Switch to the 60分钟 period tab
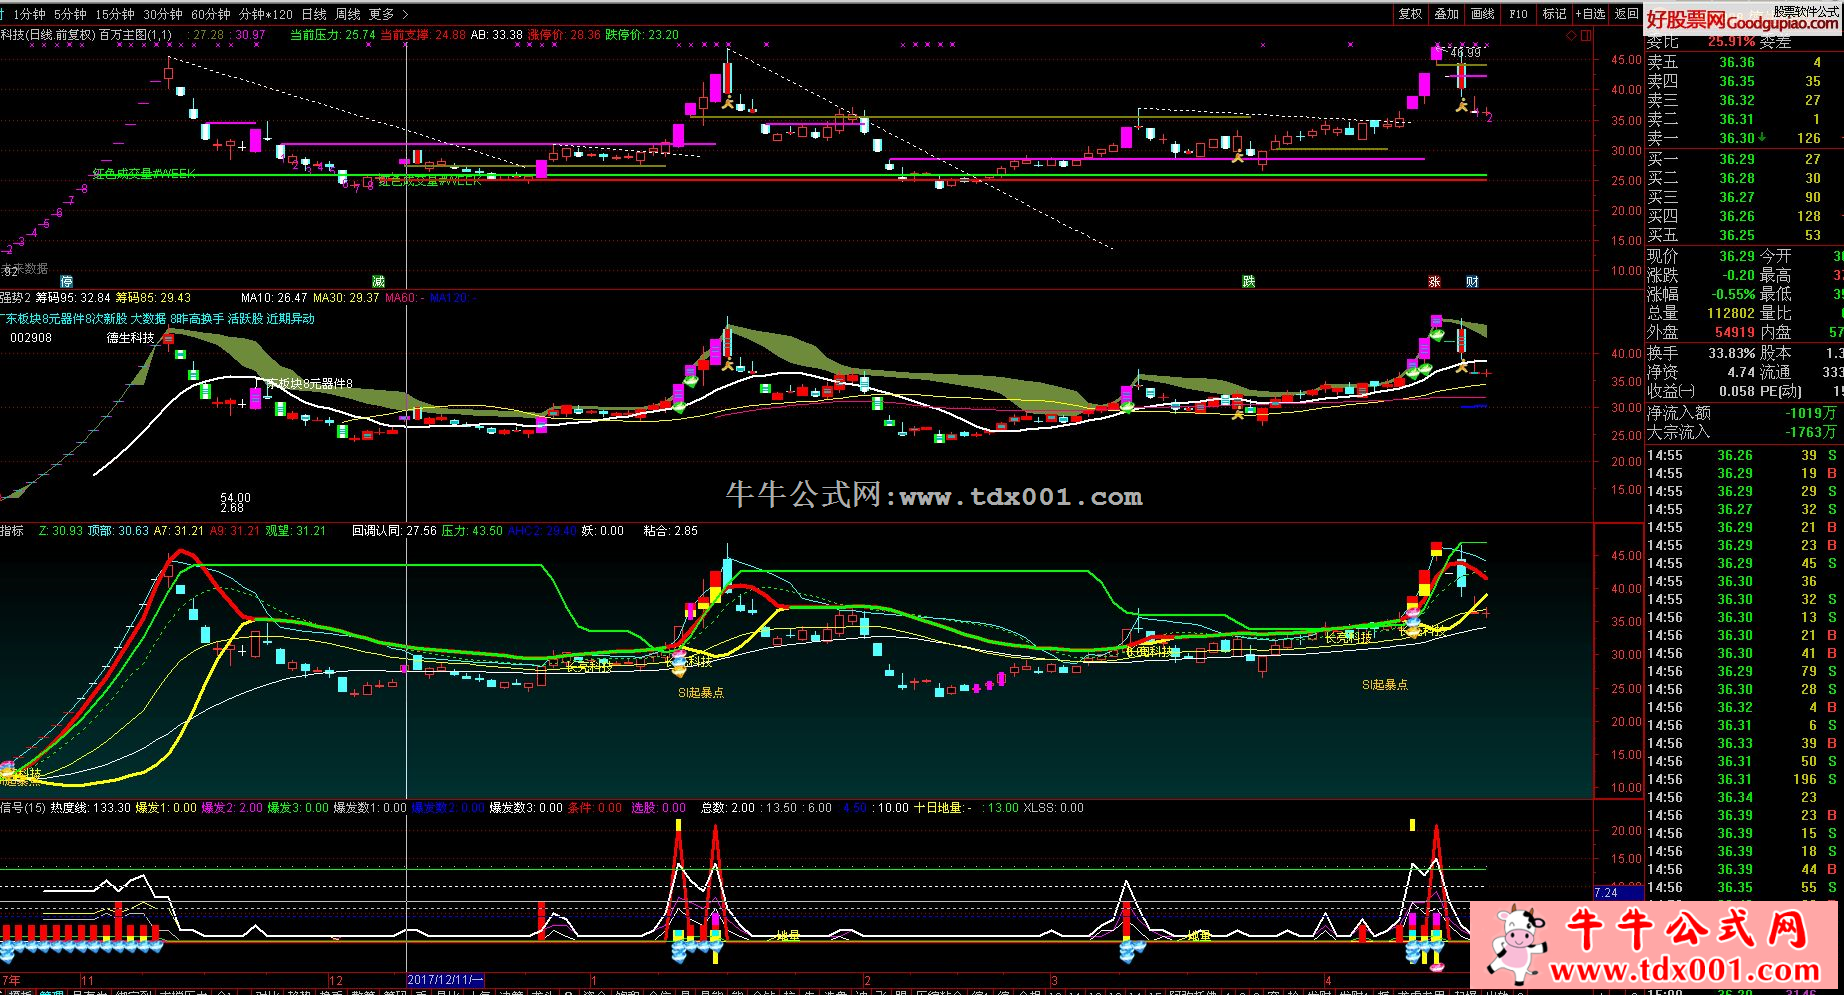This screenshot has width=1844, height=995. pos(210,14)
